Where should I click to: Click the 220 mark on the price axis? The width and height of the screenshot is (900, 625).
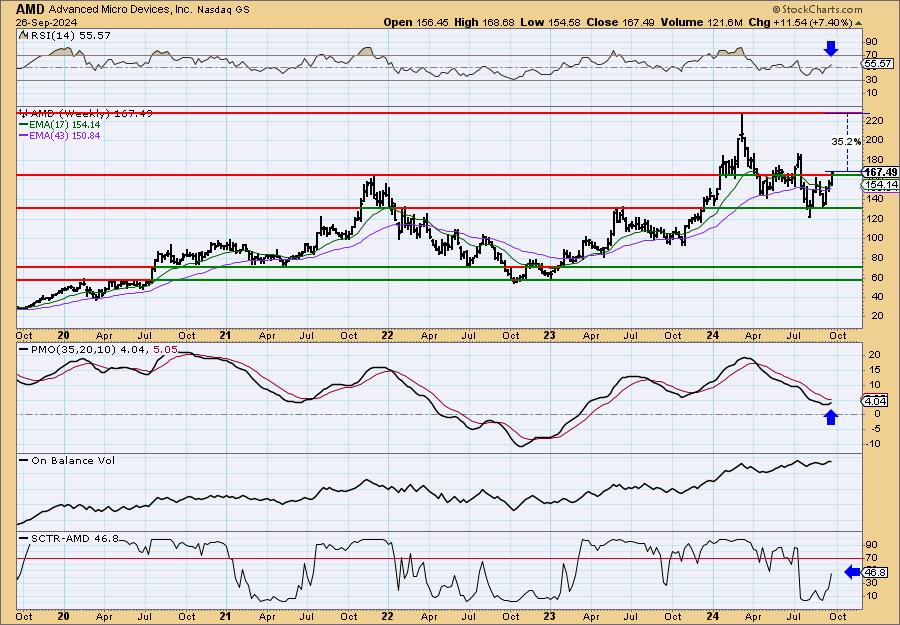pyautogui.click(x=875, y=121)
